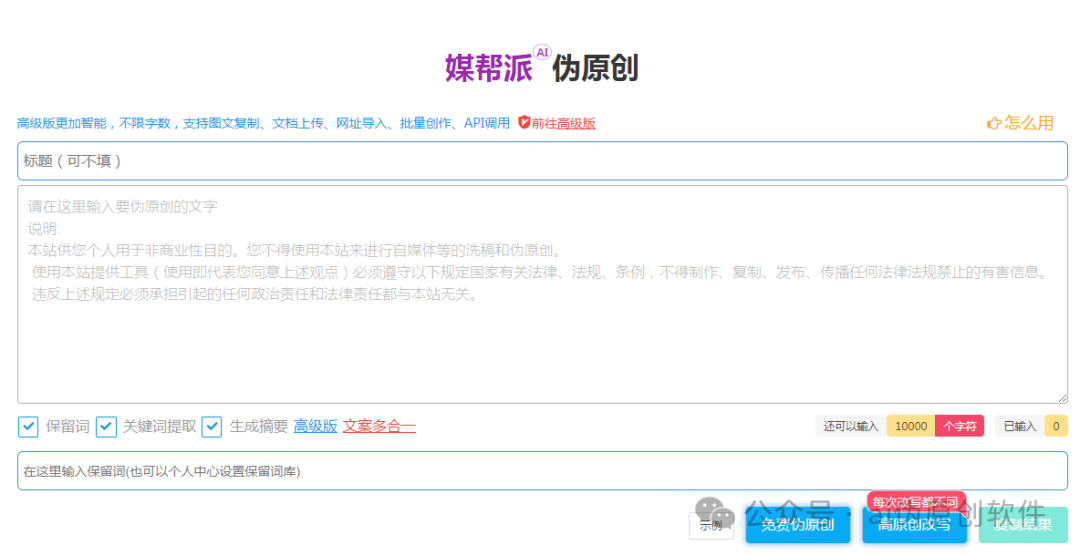
Task: Click the shield icon before 前往高级版
Action: click(523, 122)
